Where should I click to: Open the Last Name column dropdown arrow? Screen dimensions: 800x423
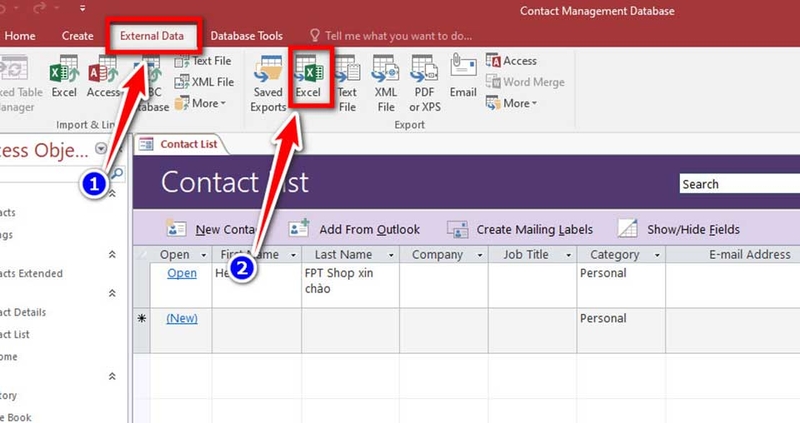tap(391, 255)
